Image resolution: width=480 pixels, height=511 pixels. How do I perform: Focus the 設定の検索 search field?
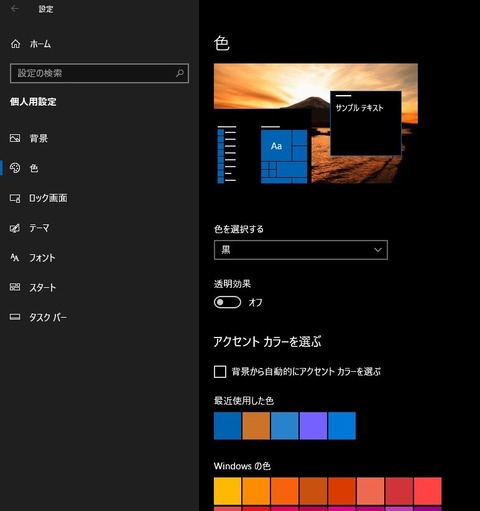tap(99, 73)
